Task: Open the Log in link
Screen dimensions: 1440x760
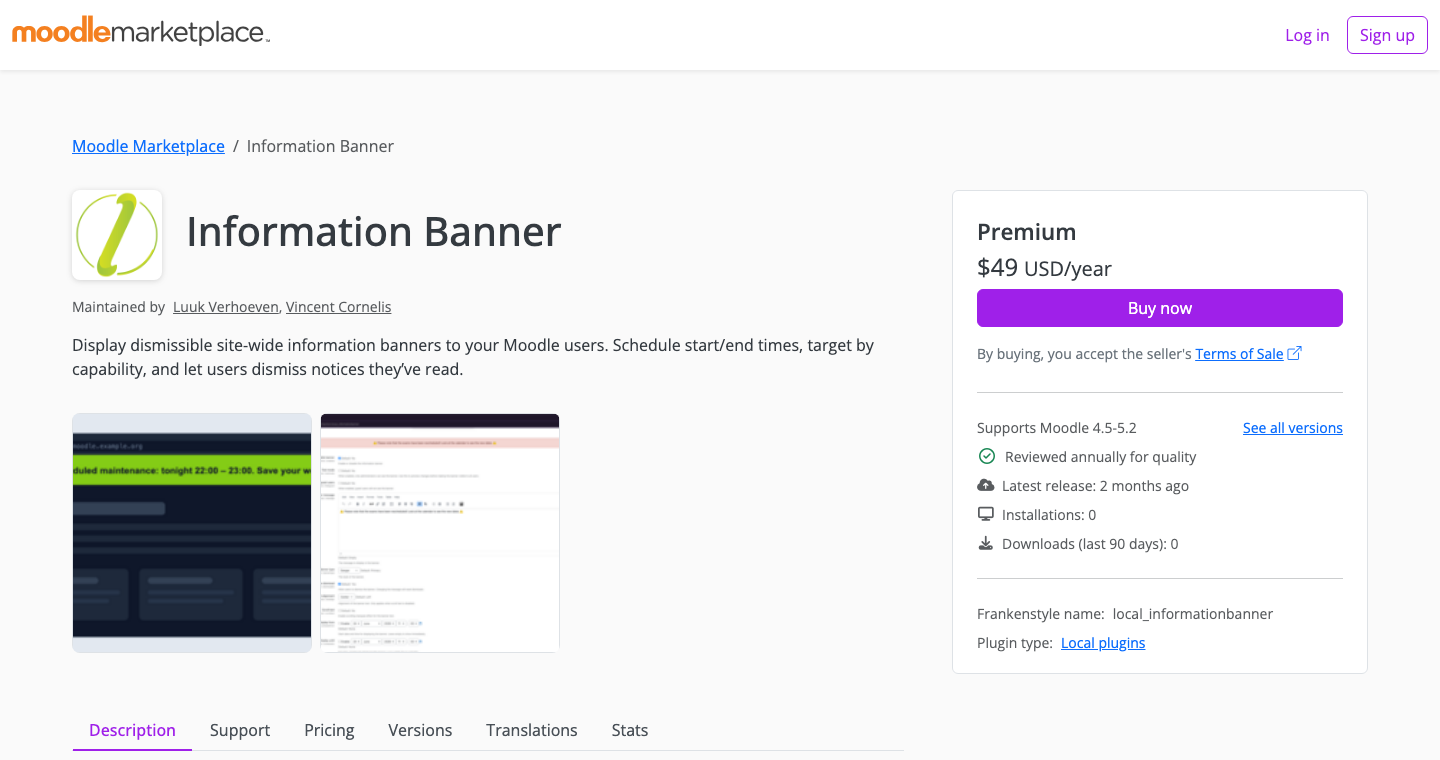Action: 1307,35
